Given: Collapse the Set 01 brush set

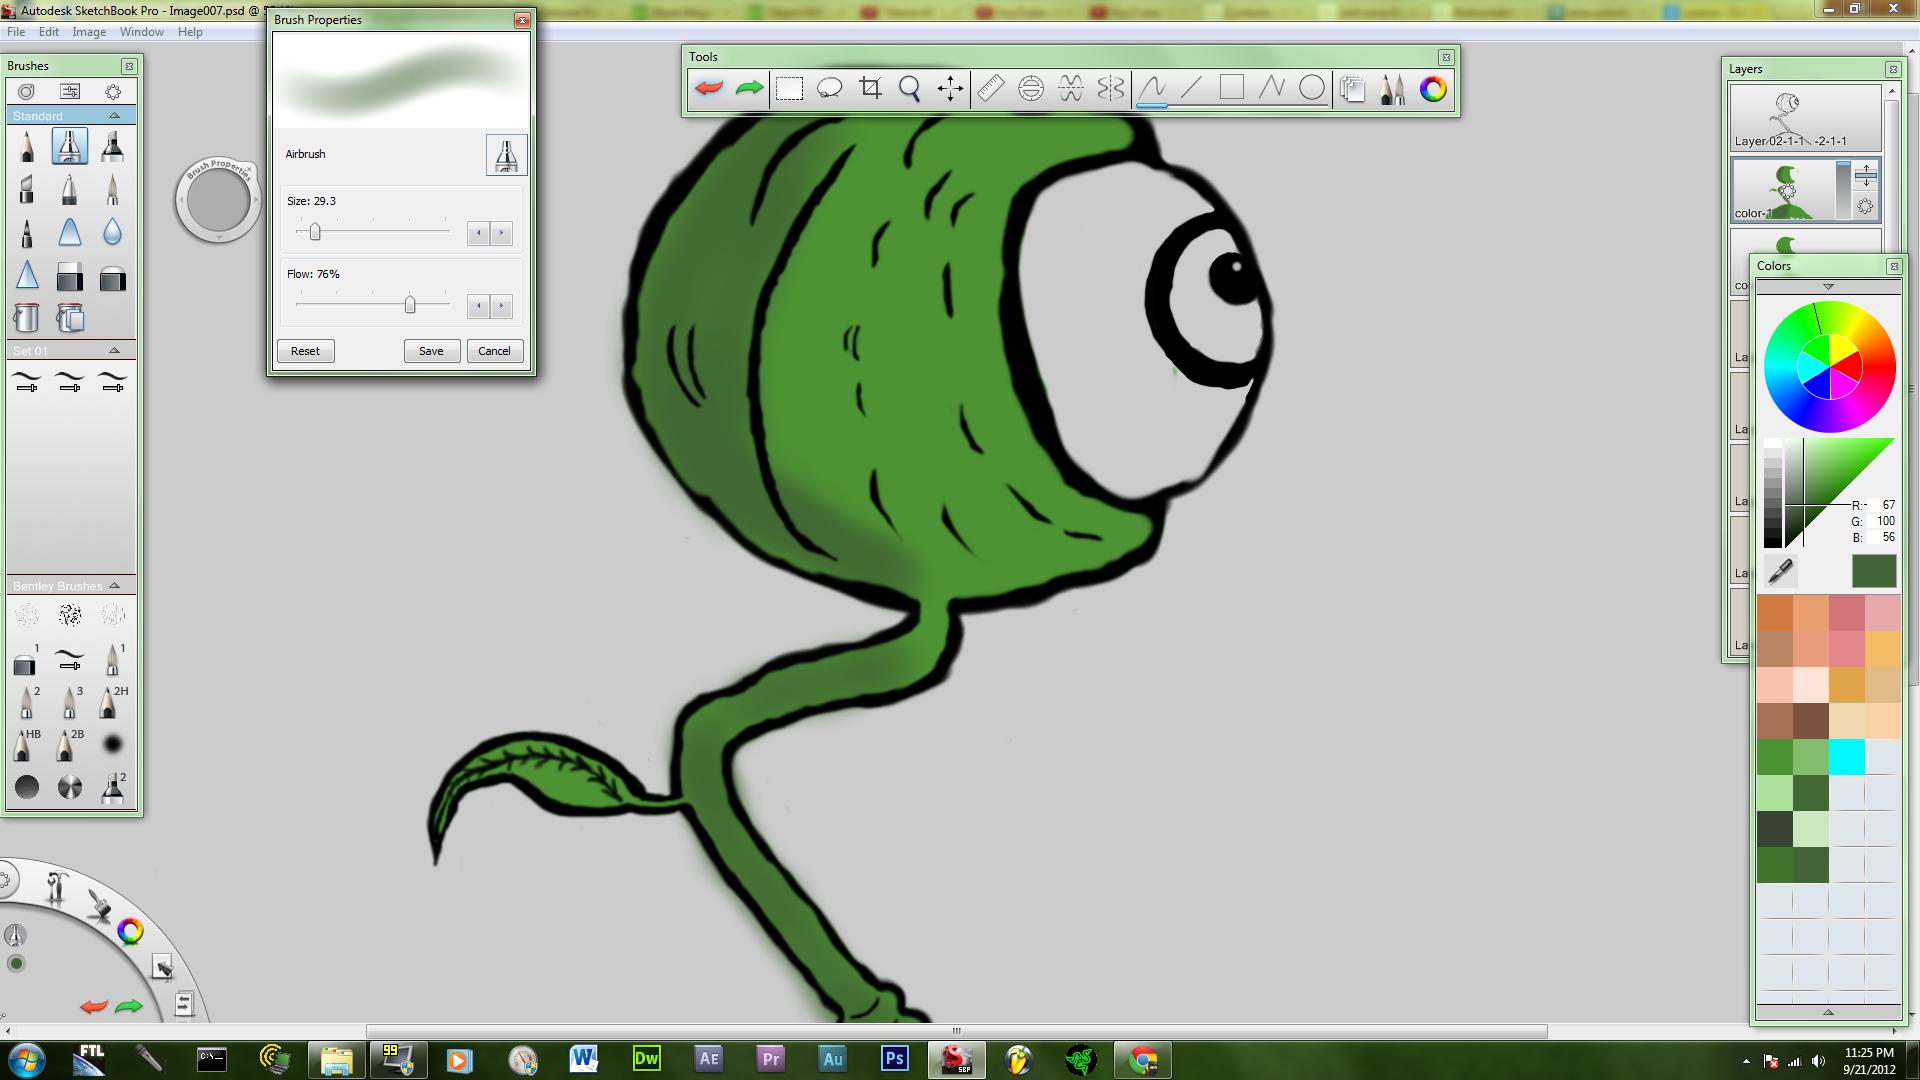Looking at the screenshot, I should pyautogui.click(x=114, y=351).
